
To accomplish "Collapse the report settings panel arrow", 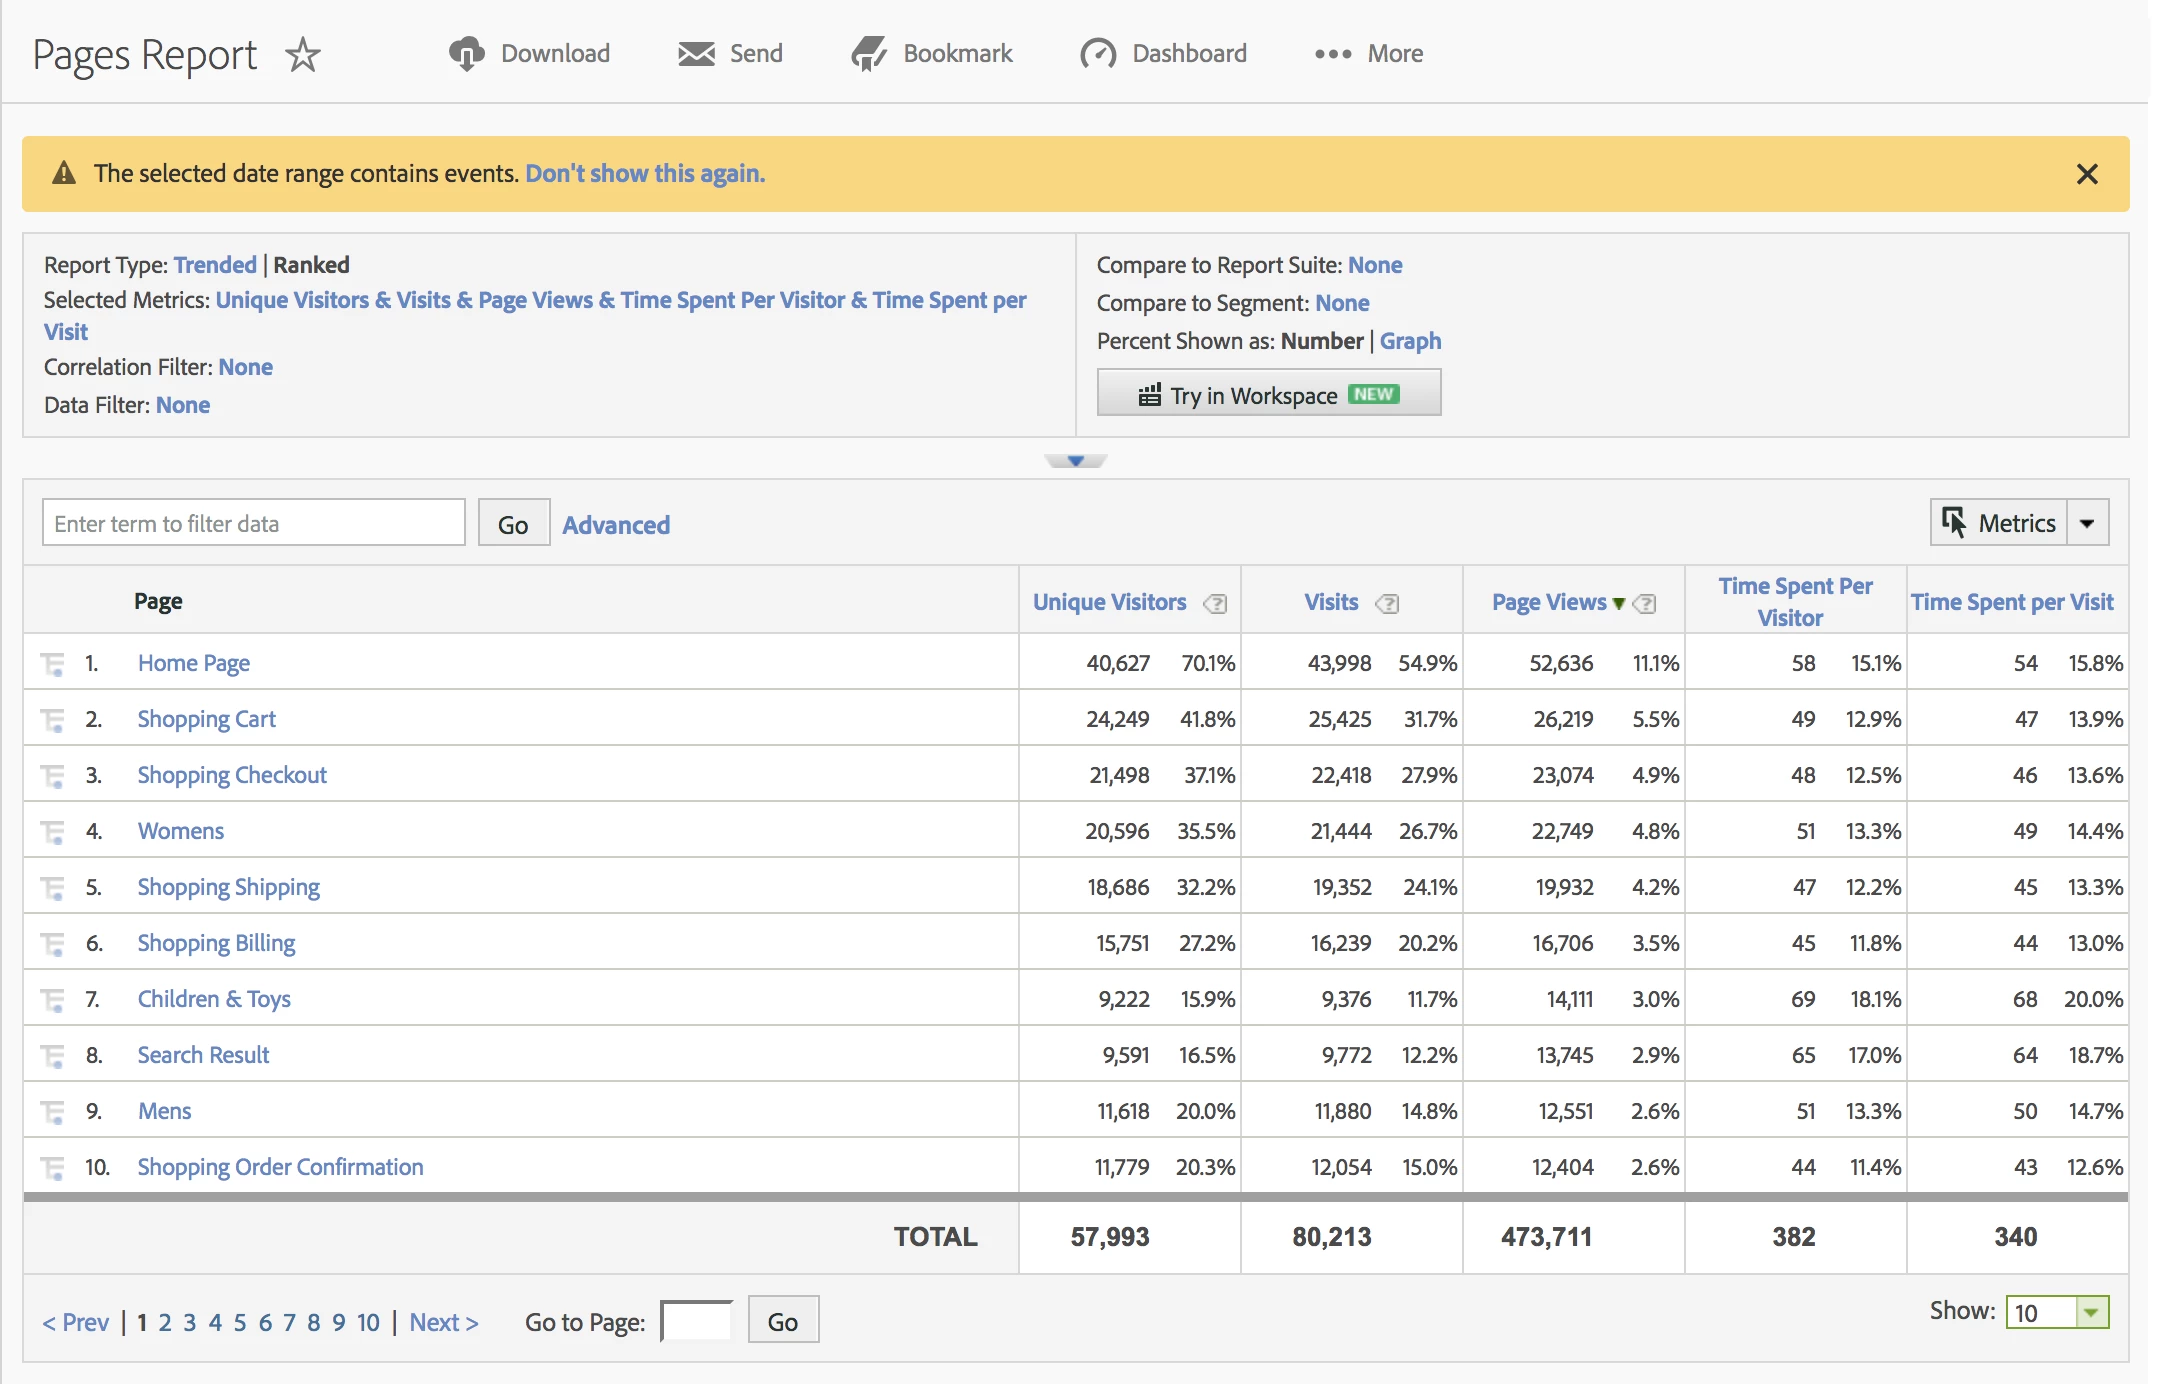I will (1076, 461).
